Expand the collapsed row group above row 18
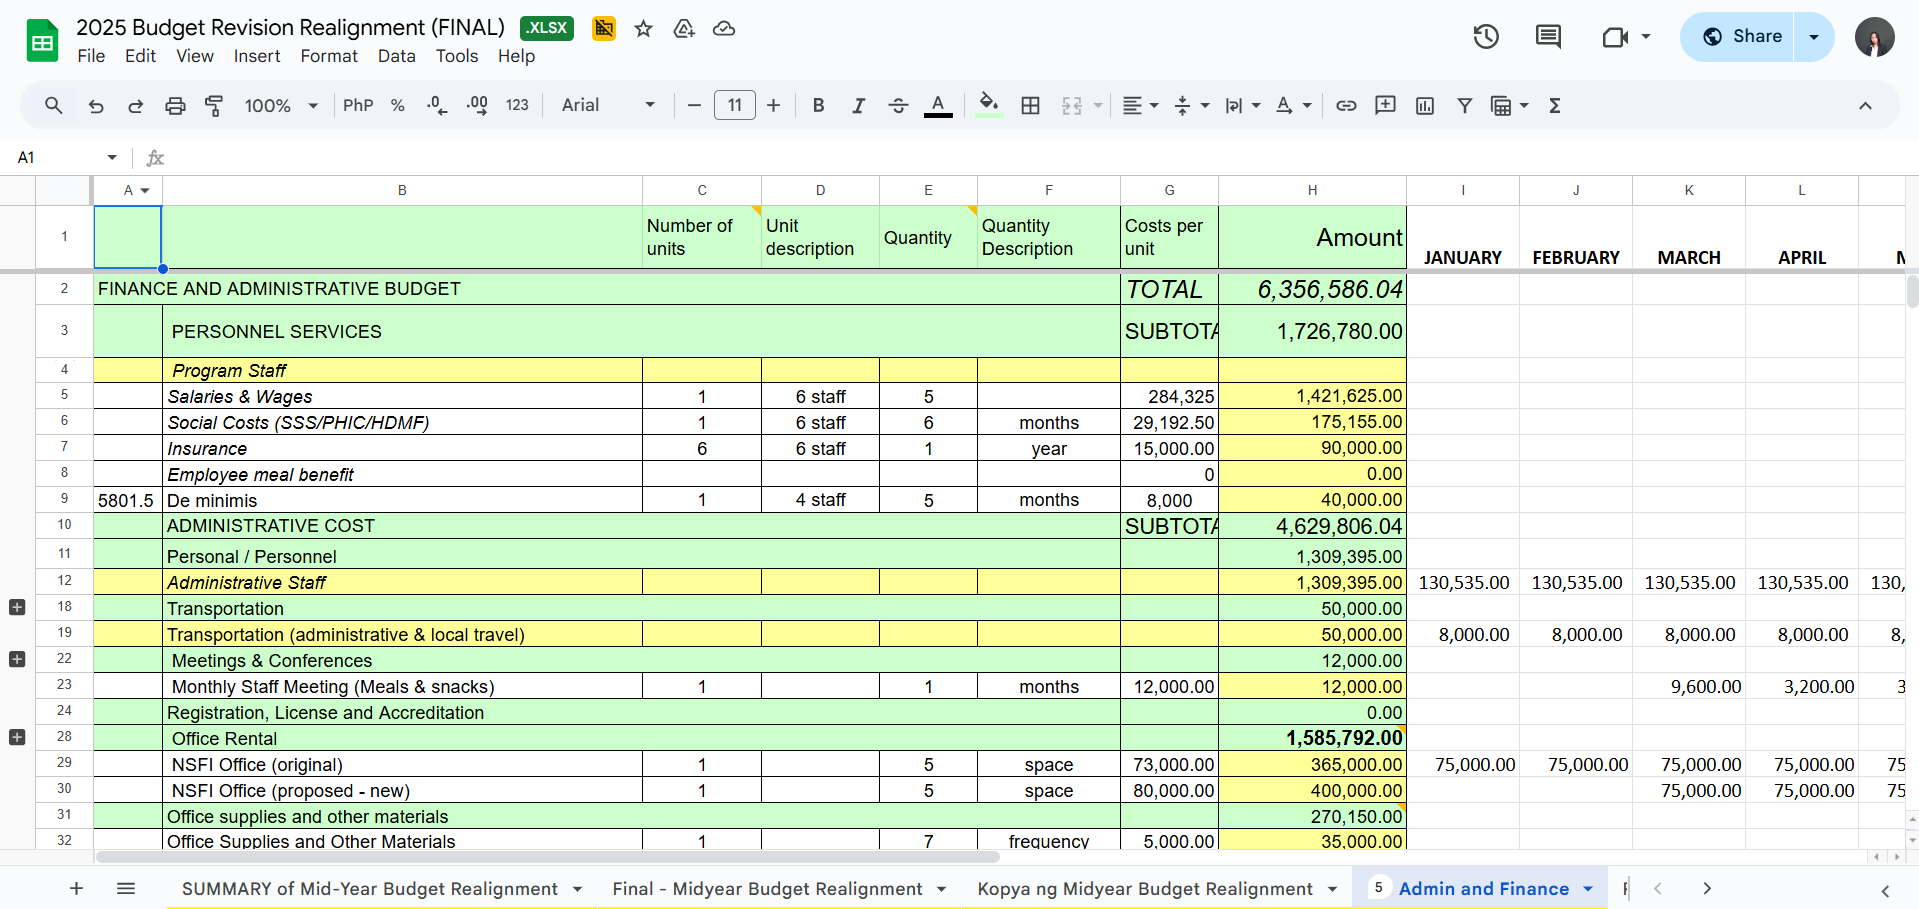The height and width of the screenshot is (909, 1919). coord(17,607)
